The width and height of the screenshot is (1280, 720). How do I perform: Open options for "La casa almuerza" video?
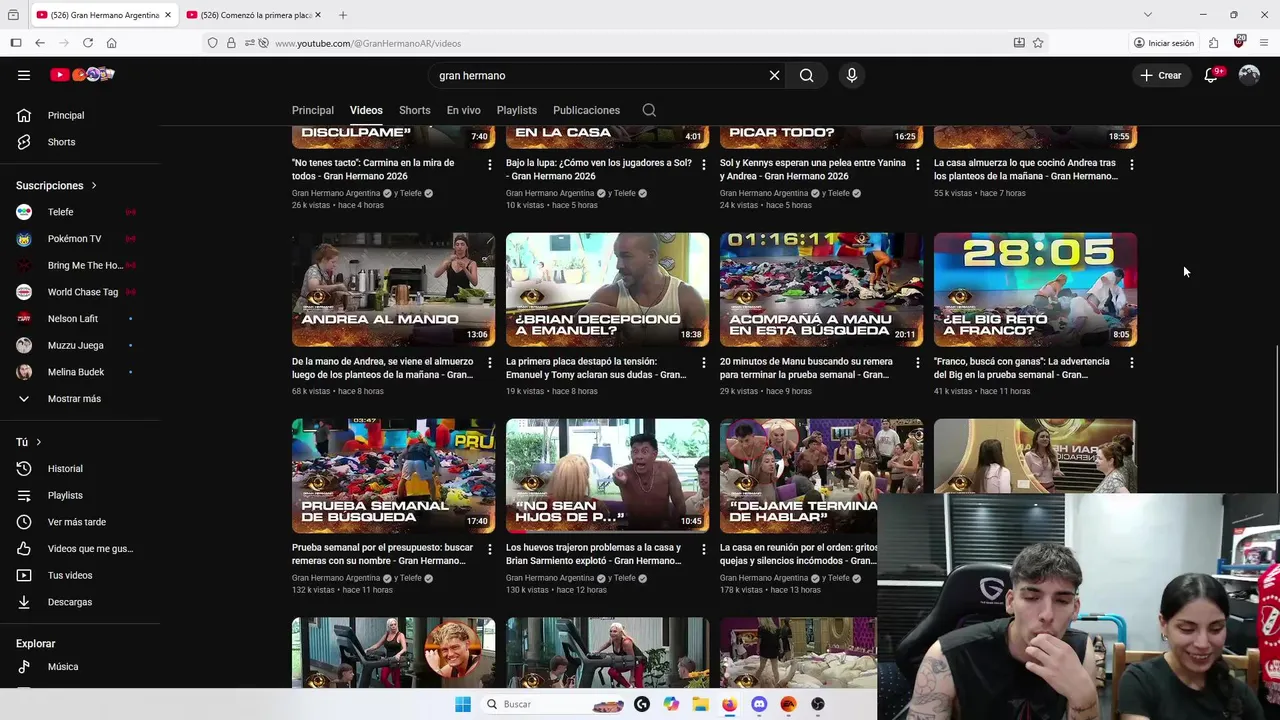pos(1131,164)
